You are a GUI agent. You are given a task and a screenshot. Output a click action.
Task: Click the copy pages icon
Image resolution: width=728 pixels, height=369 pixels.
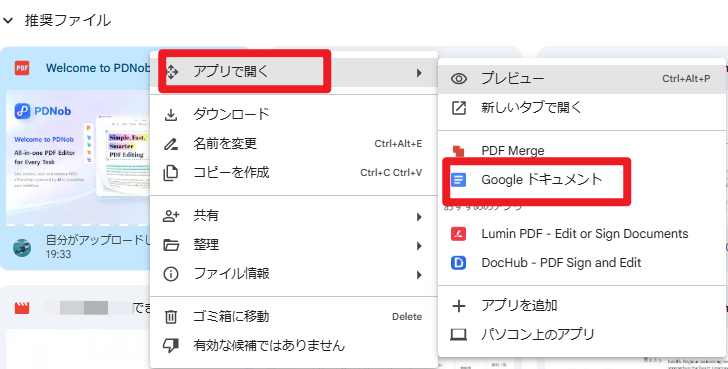coord(171,173)
